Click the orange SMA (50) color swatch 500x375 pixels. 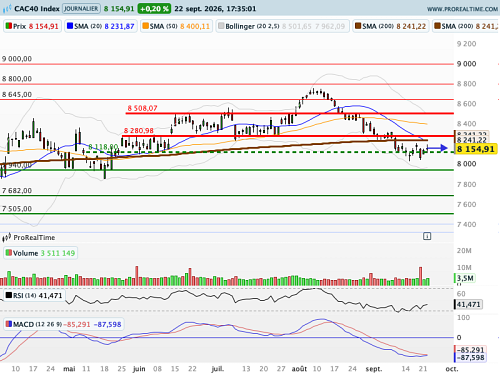(145, 26)
